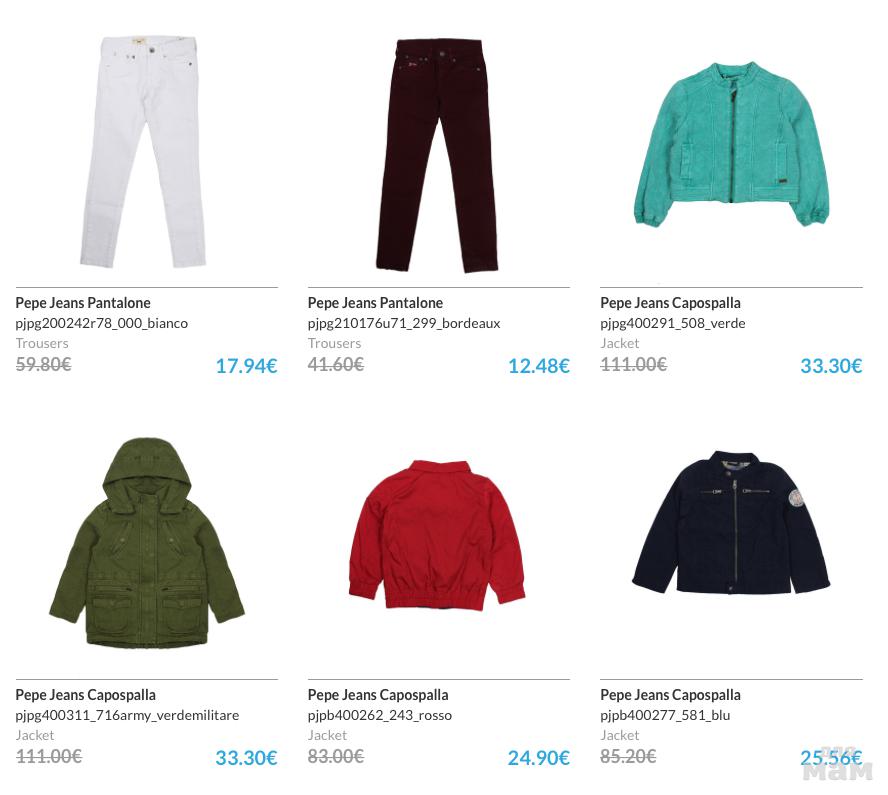Open the army green hooded jacket image
Image resolution: width=888 pixels, height=795 pixels.
click(147, 542)
